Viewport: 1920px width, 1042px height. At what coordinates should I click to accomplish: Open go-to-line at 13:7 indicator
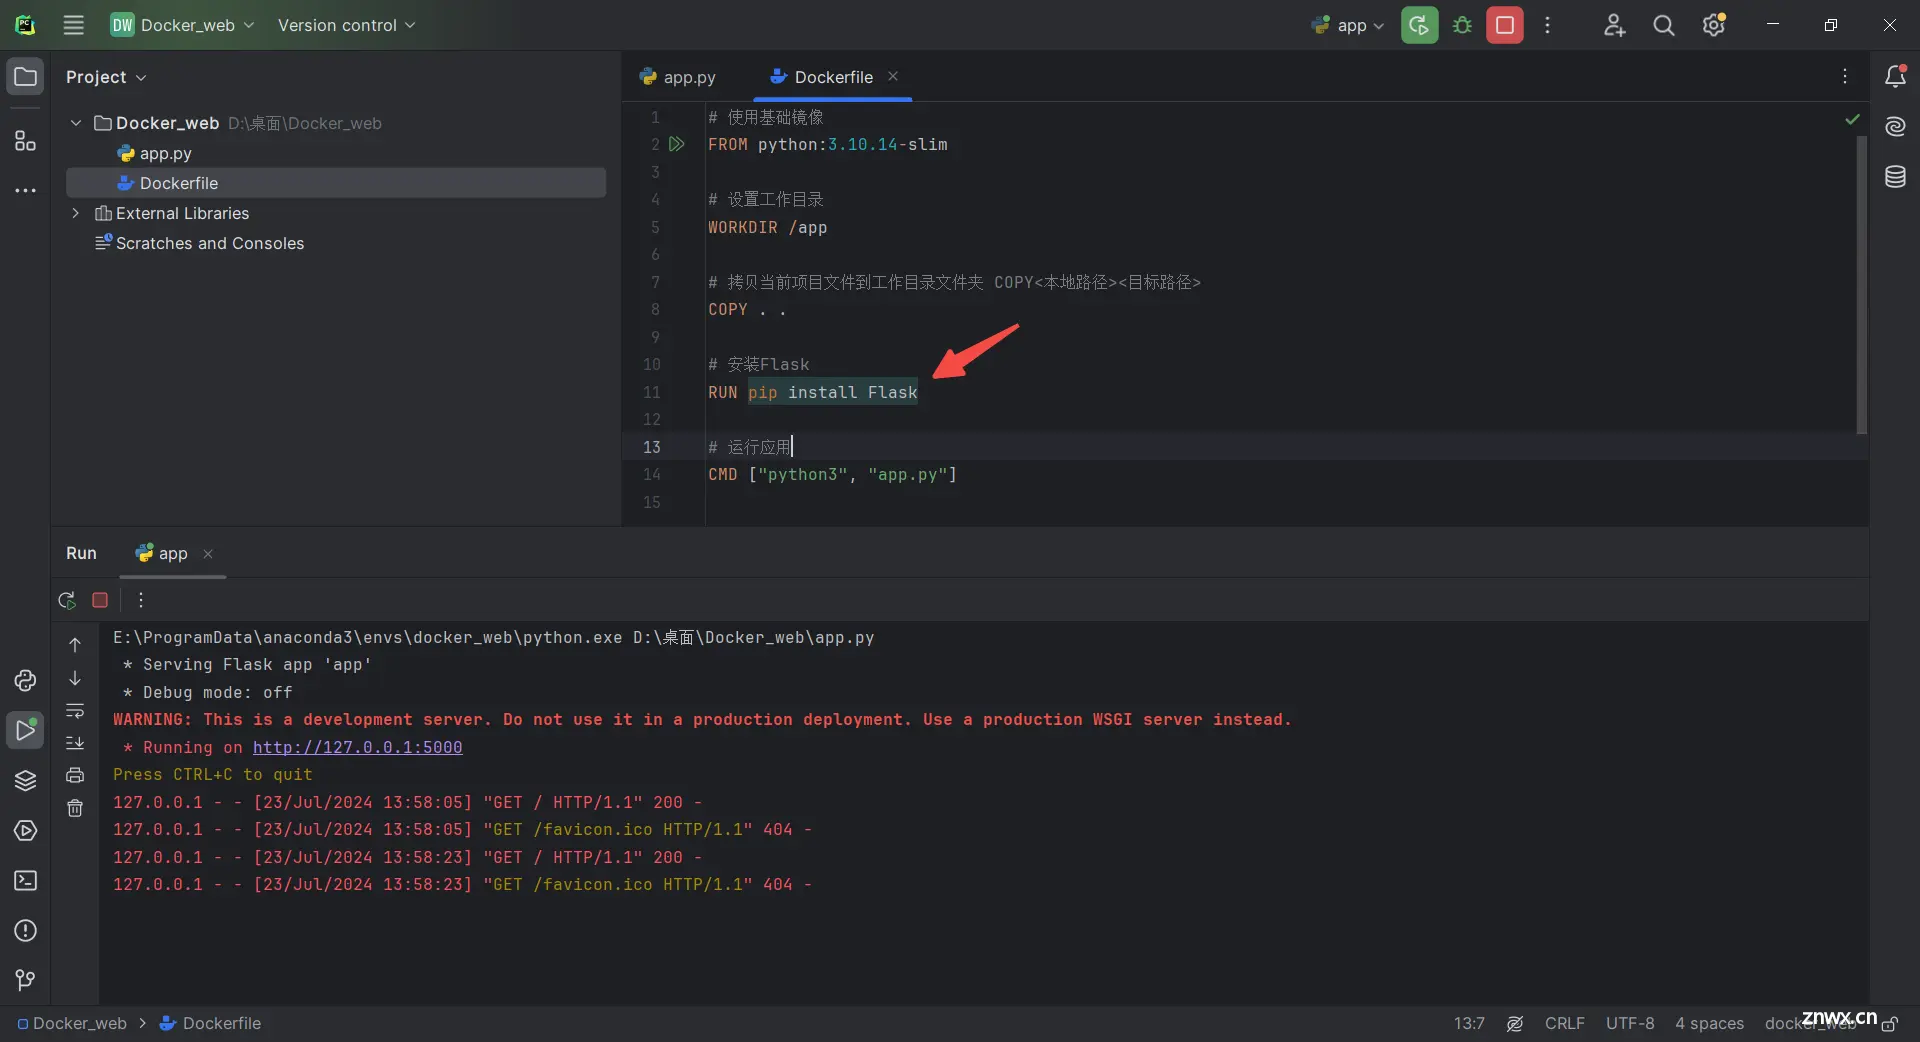1469,1023
